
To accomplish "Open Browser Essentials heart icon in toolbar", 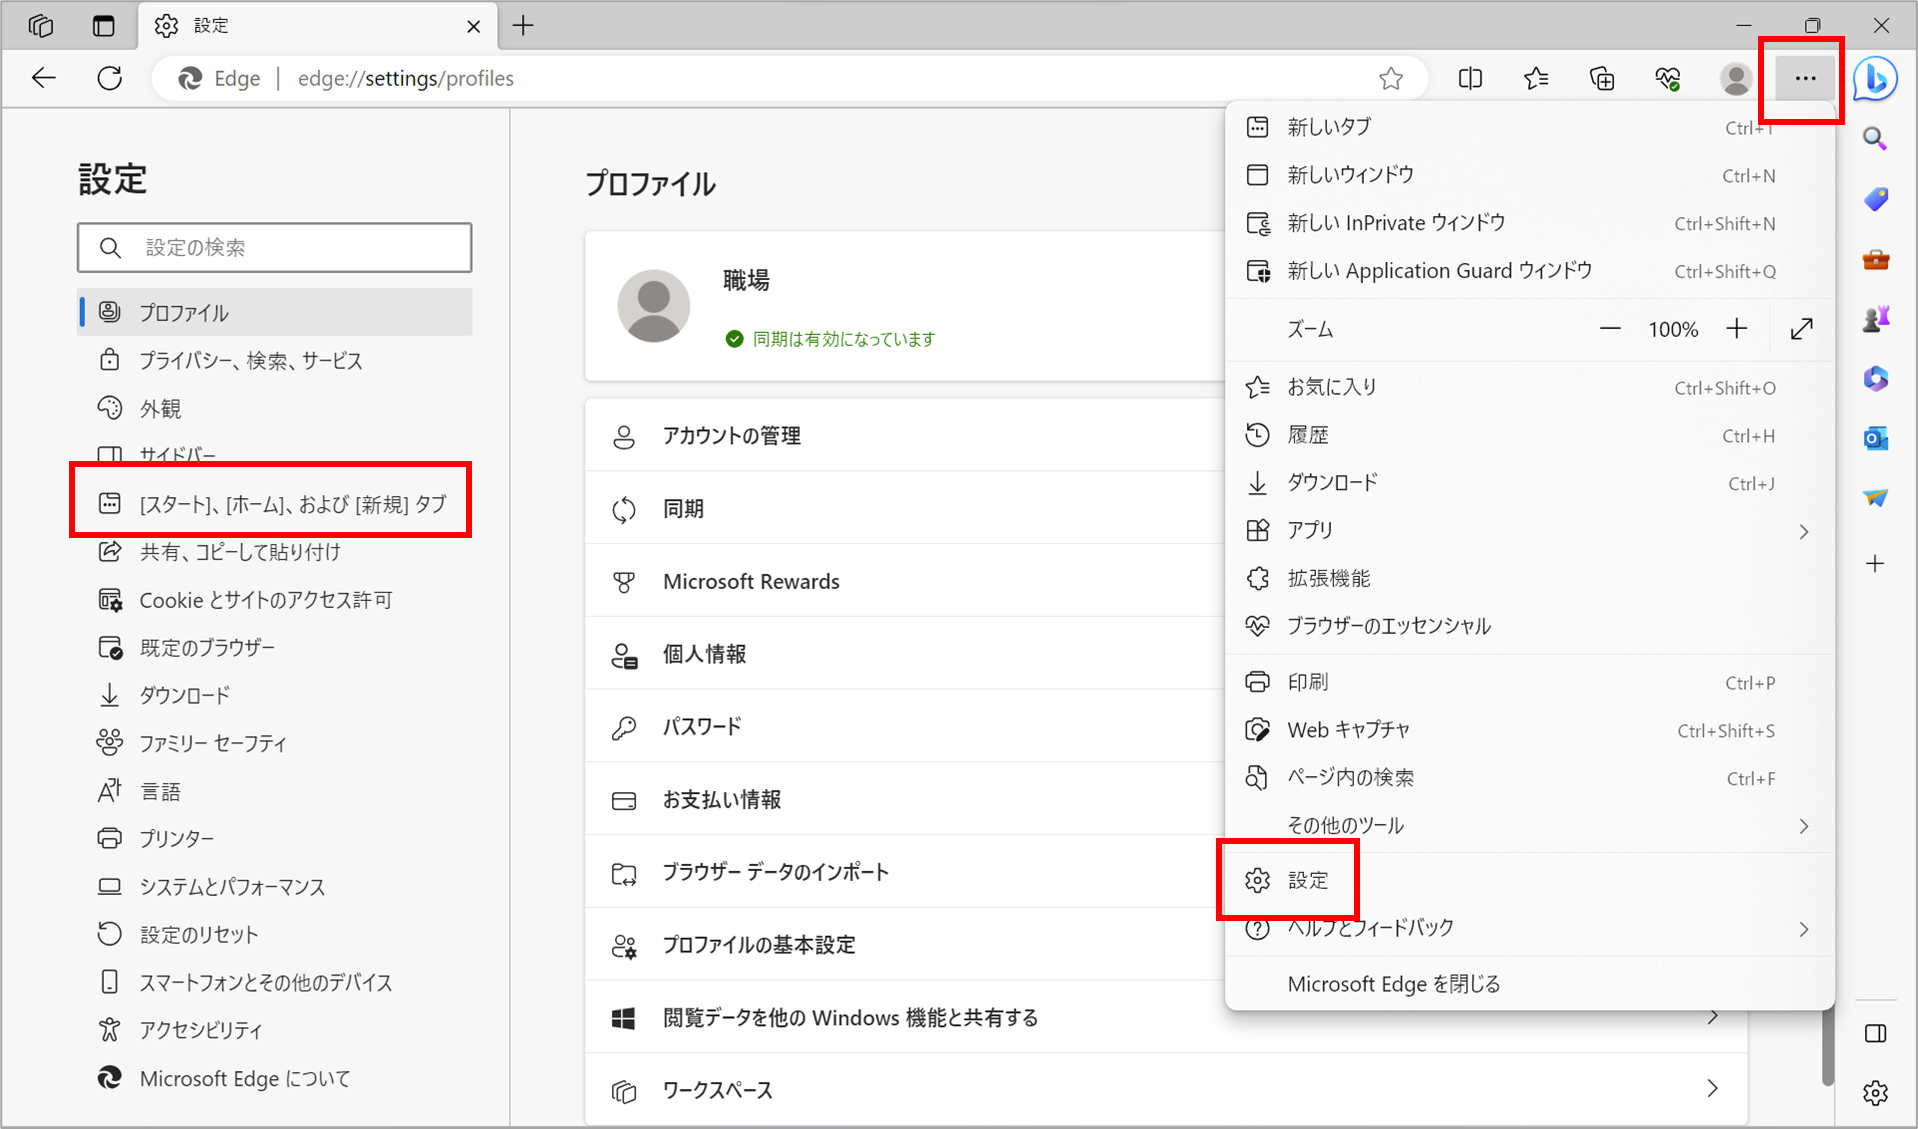I will pyautogui.click(x=1668, y=78).
